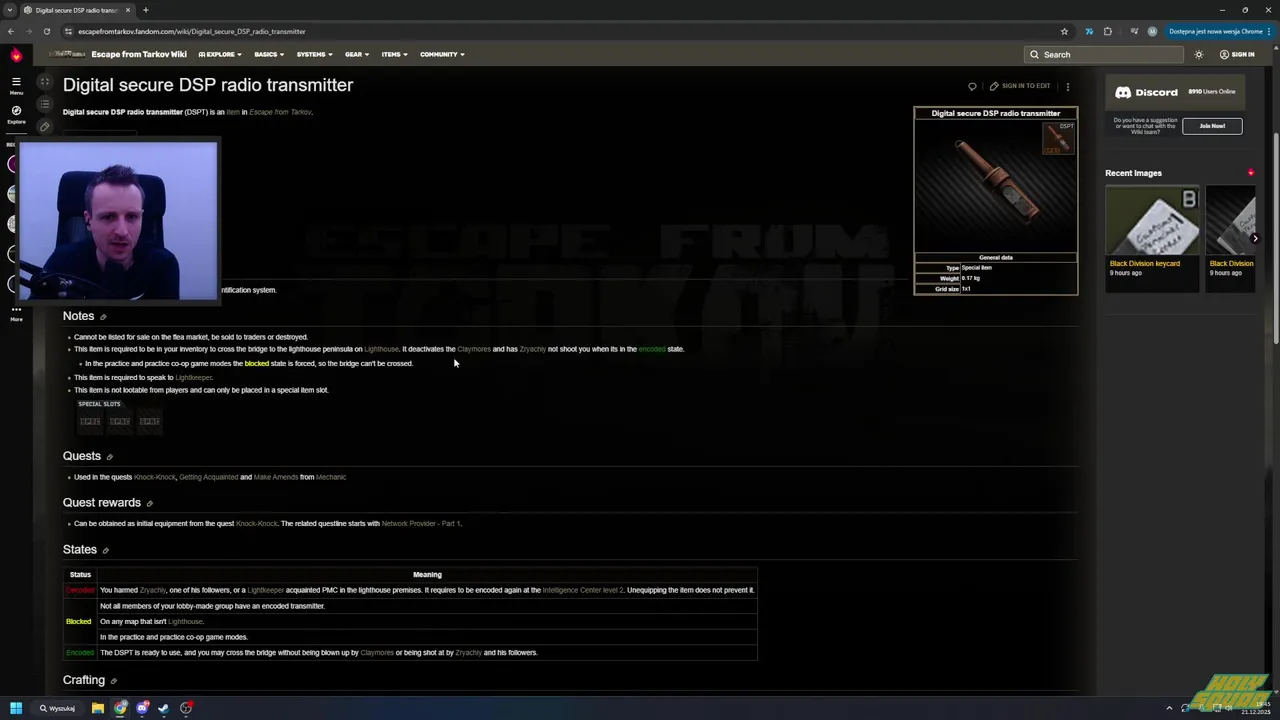The width and height of the screenshot is (1280, 720).
Task: Click SIGN IN TO EDIT
Action: point(1020,86)
